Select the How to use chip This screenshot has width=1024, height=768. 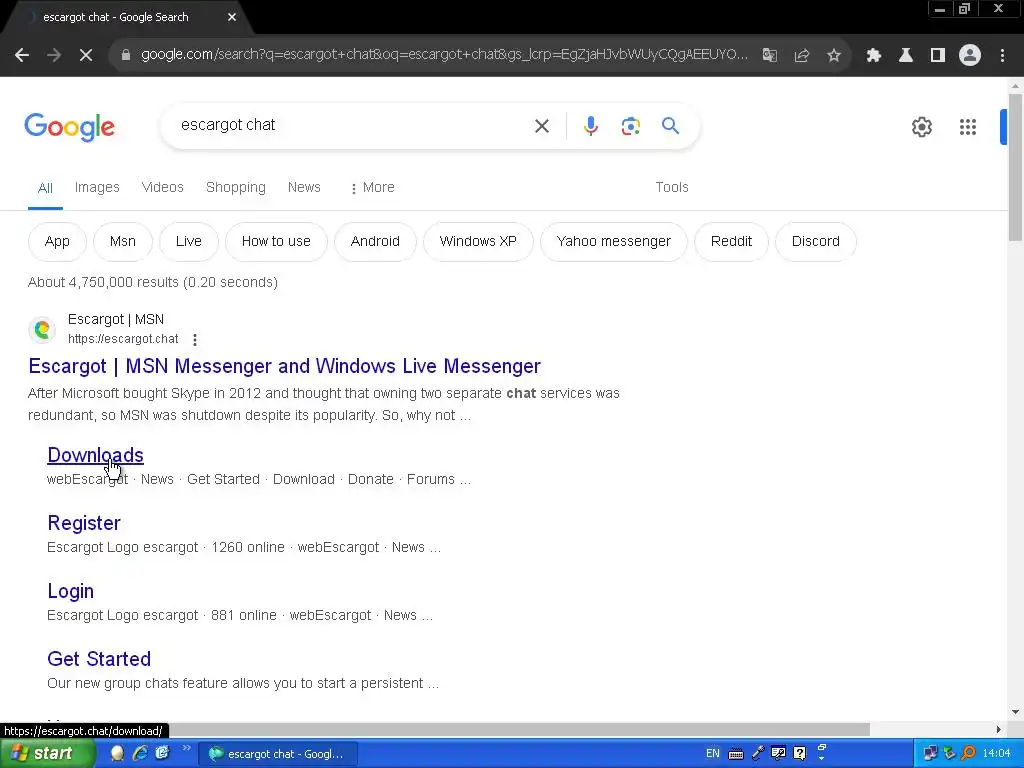pyautogui.click(x=276, y=242)
